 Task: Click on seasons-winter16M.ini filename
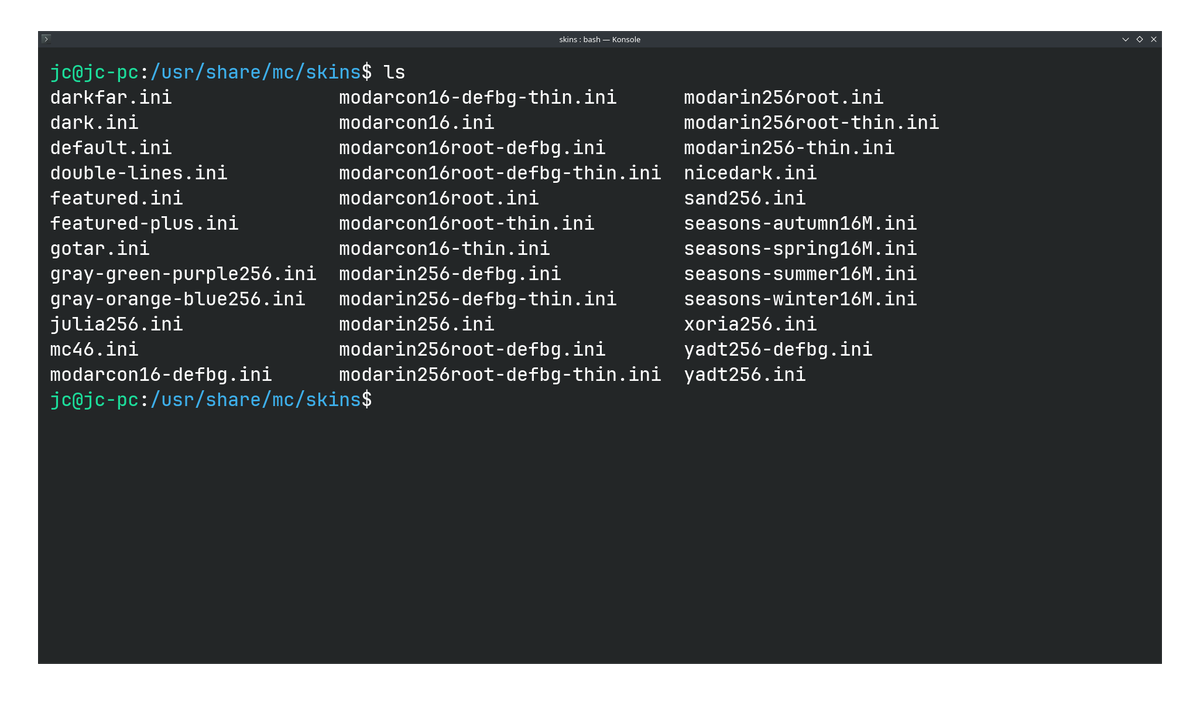point(800,299)
